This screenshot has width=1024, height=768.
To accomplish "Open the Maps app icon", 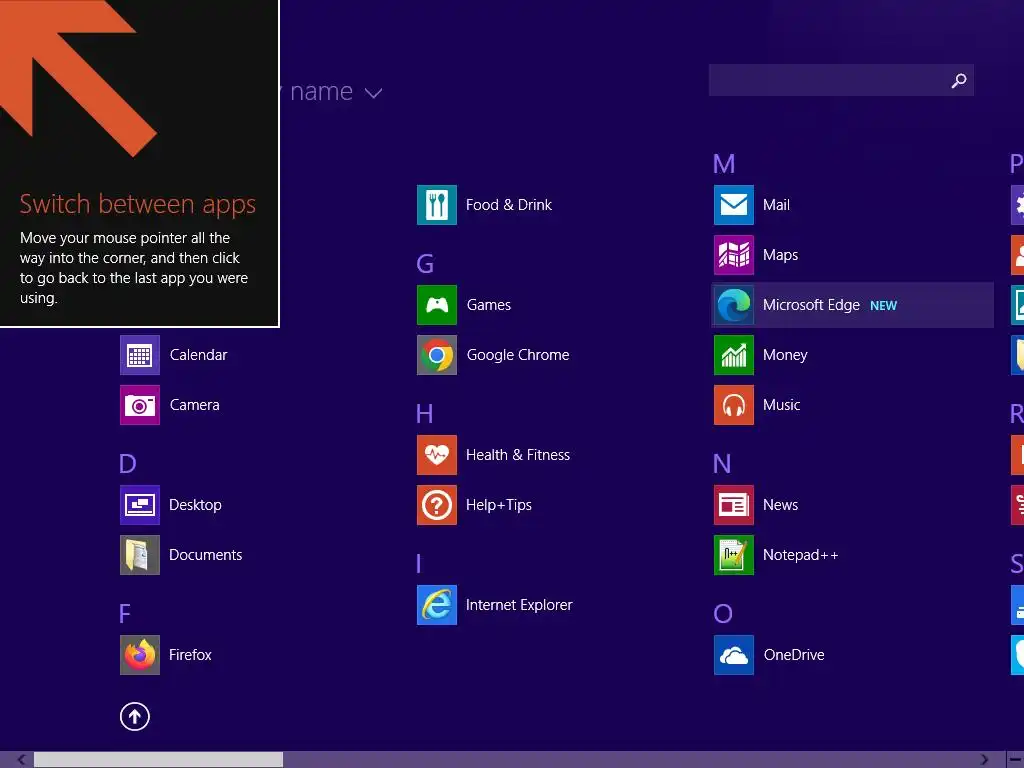I will click(x=734, y=255).
